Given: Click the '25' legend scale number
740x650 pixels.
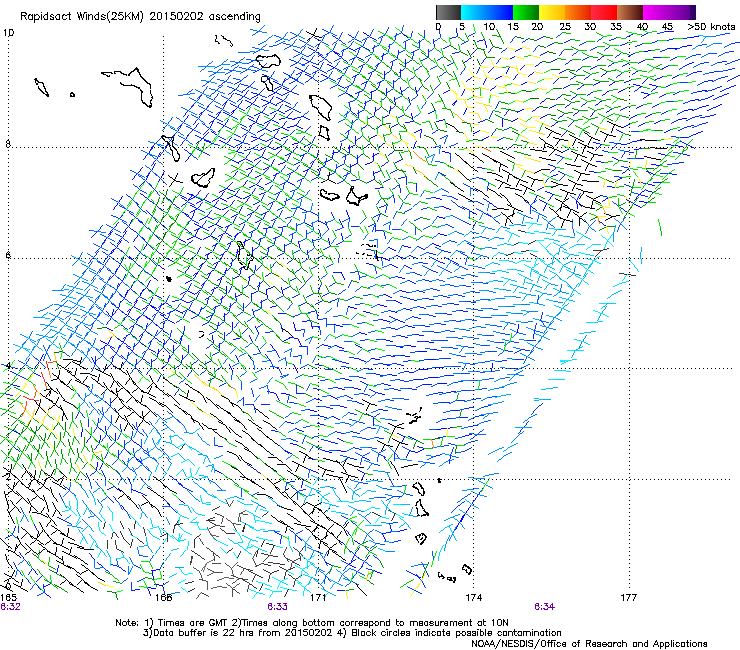Looking at the screenshot, I should coord(565,26).
